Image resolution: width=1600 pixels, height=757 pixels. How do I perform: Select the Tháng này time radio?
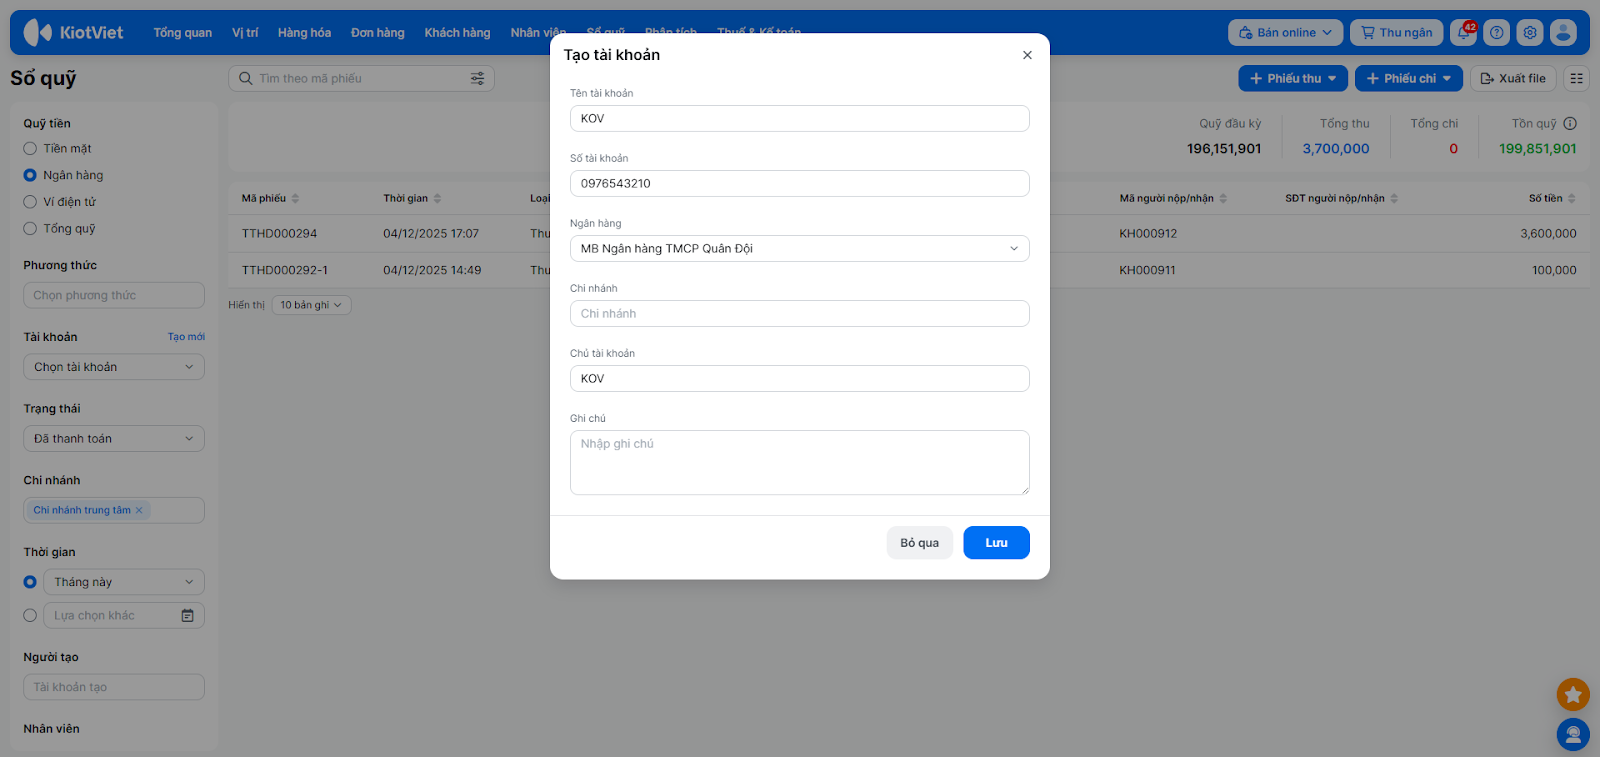coord(30,582)
